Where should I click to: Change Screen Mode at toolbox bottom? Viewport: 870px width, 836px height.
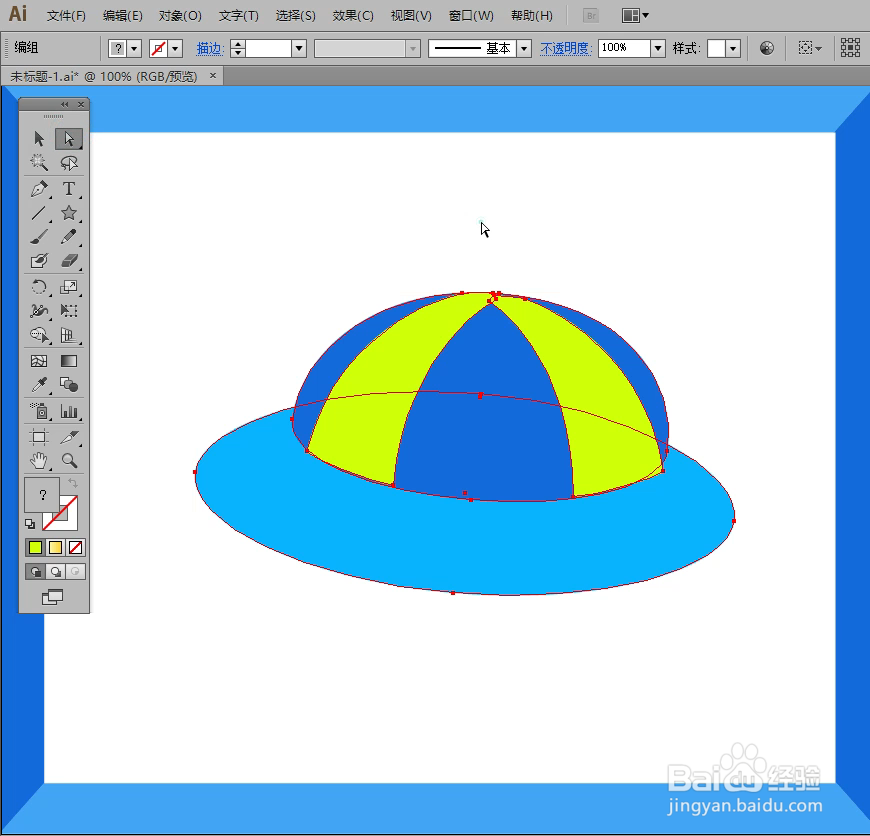[53, 597]
